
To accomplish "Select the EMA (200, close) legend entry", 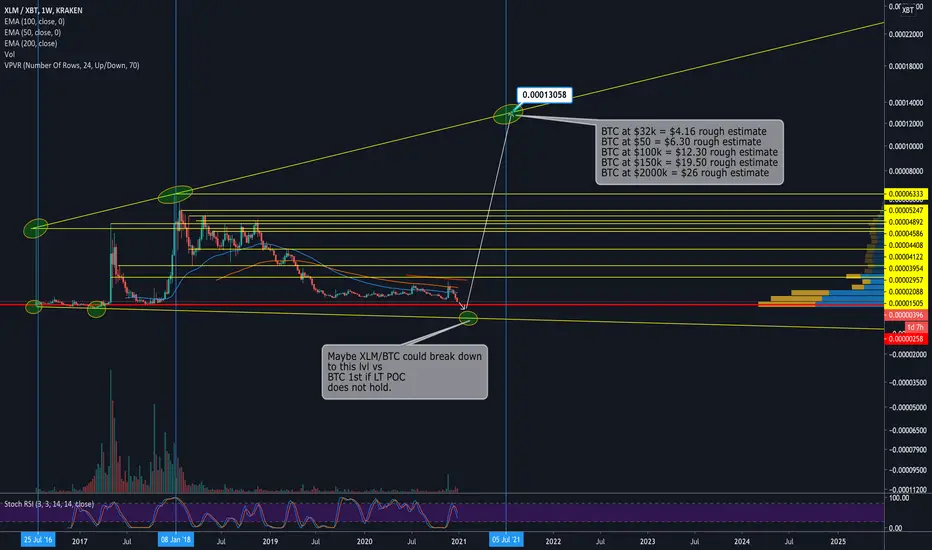I will (x=31, y=43).
